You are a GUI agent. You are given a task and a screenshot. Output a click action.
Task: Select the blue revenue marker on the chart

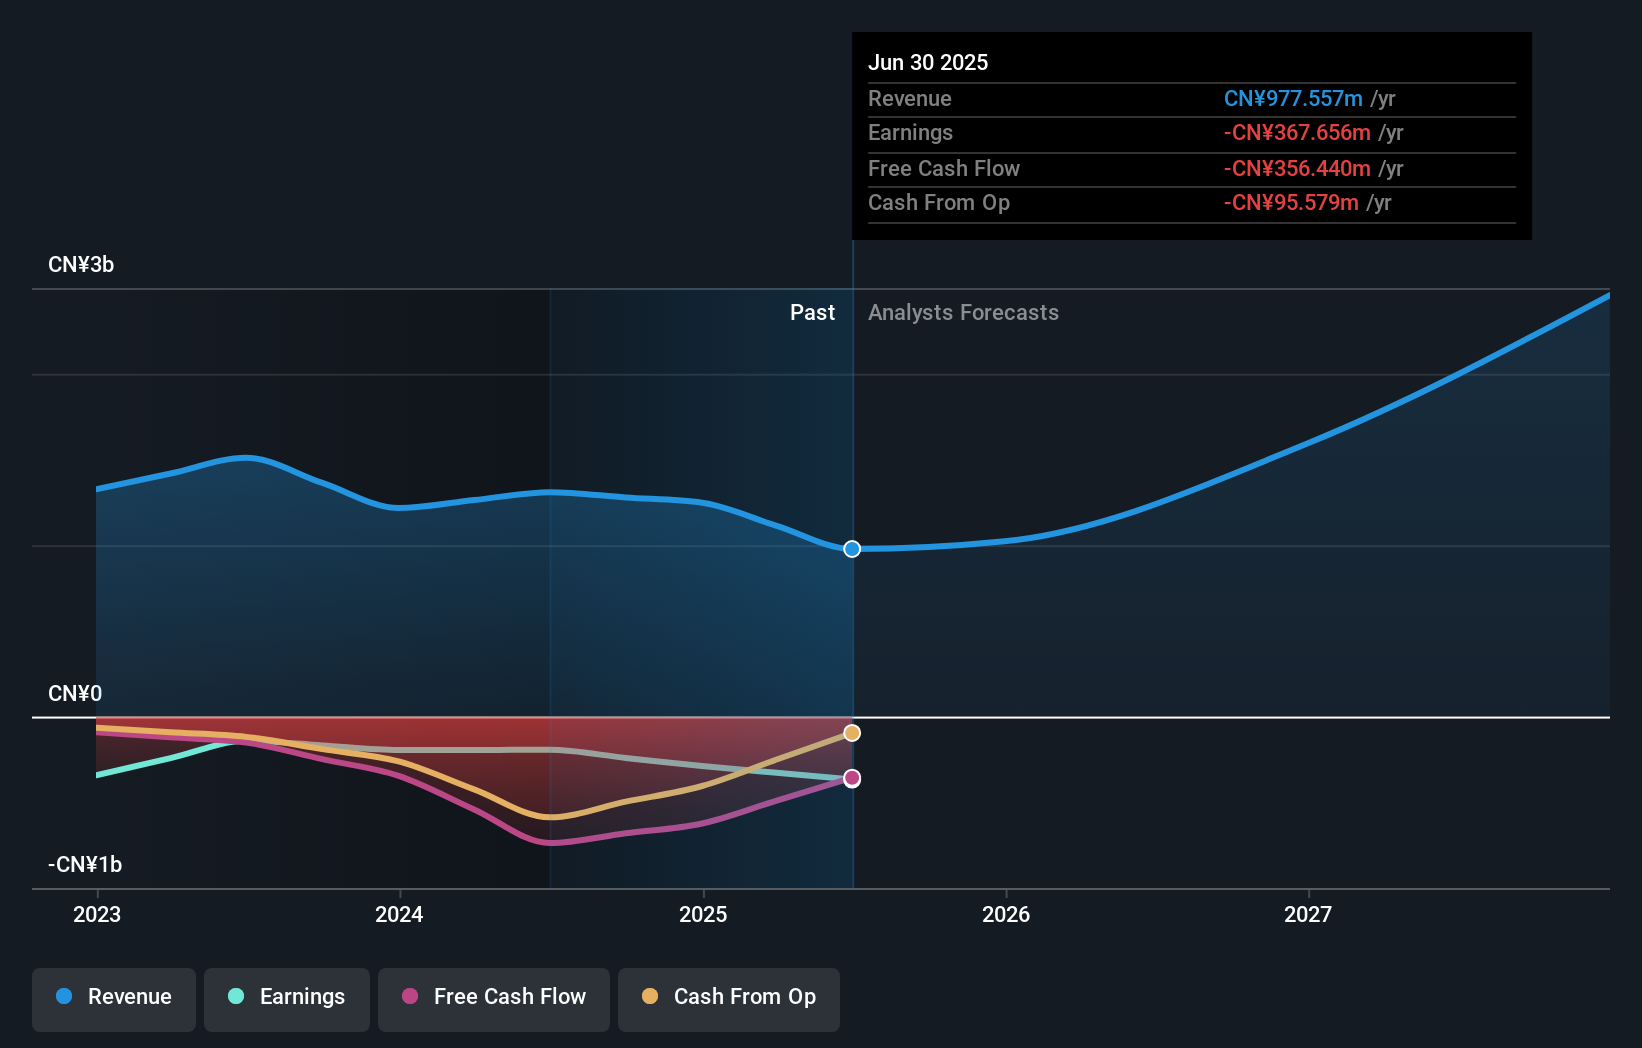pyautogui.click(x=851, y=548)
